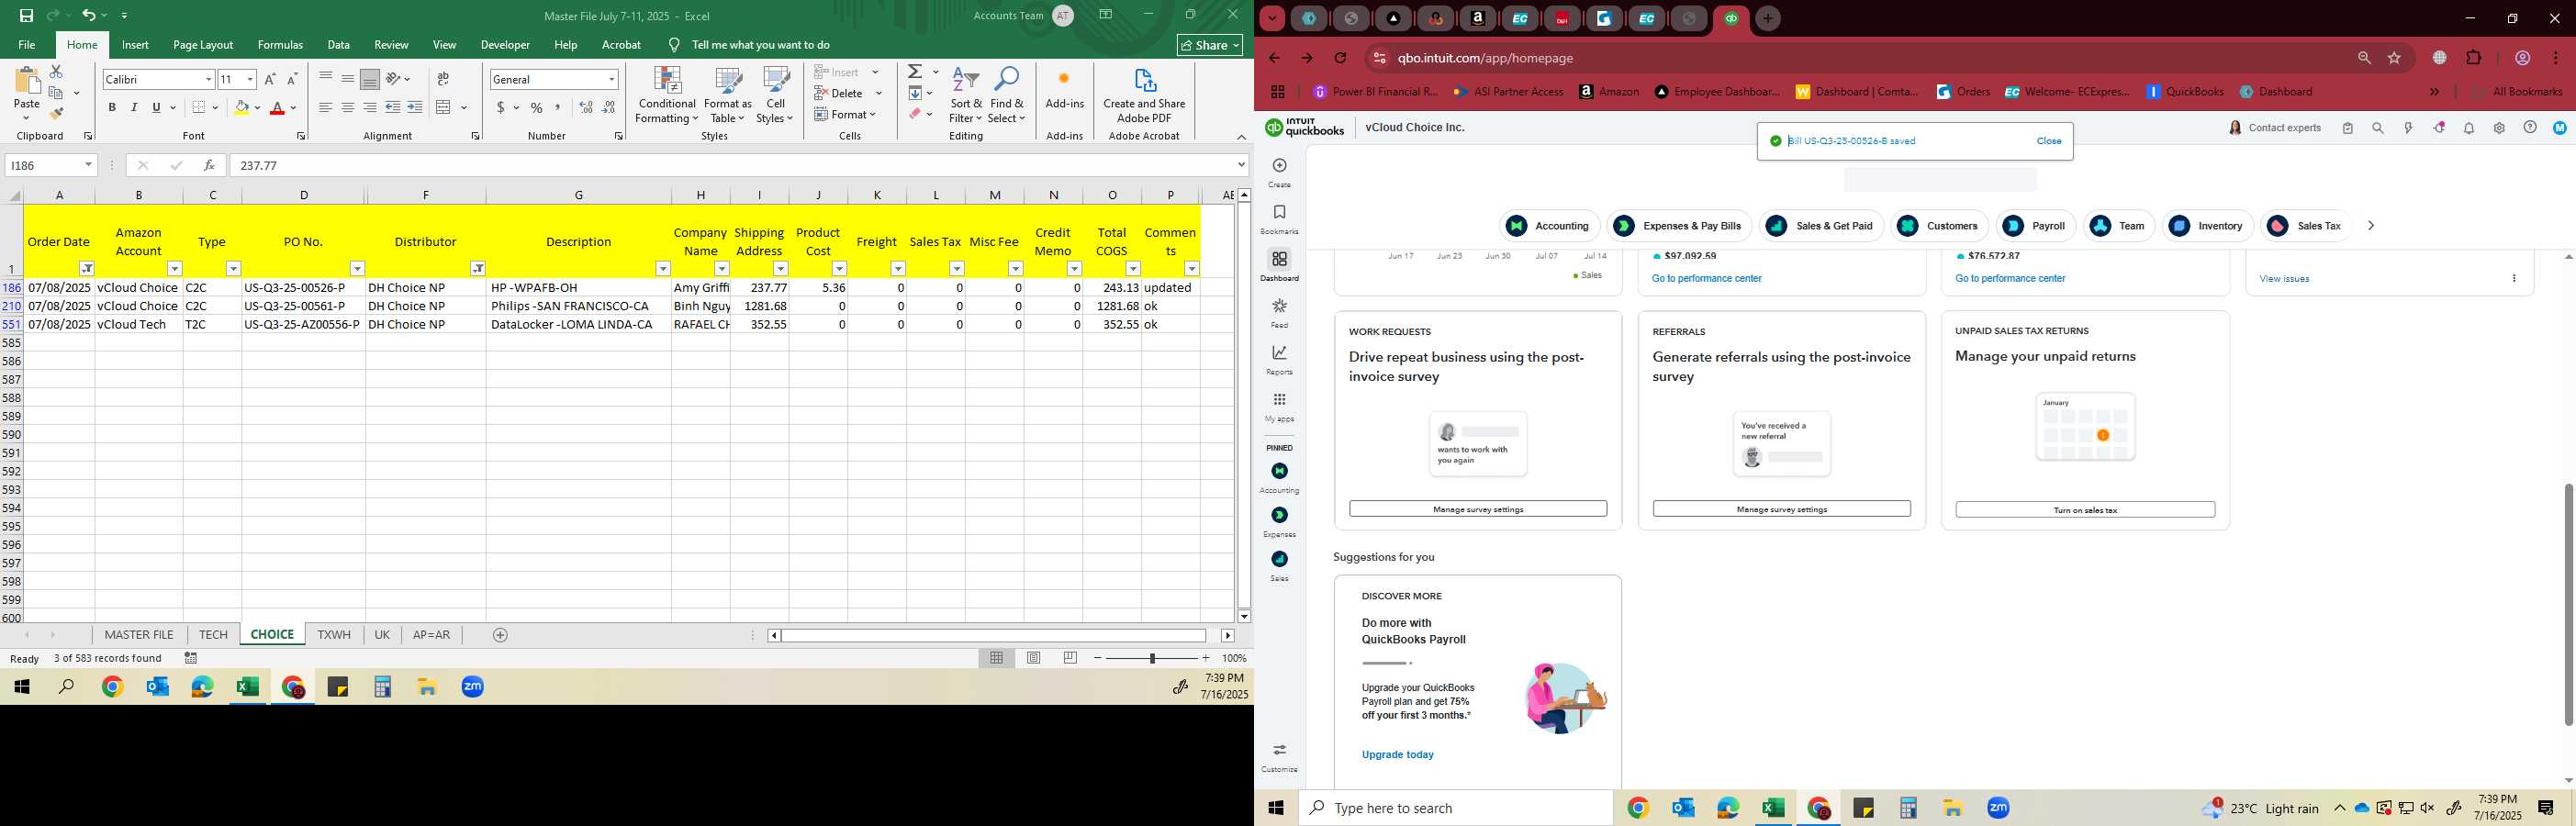Image resolution: width=2576 pixels, height=826 pixels.
Task: Adjust the Excel zoom slider
Action: (x=1152, y=658)
